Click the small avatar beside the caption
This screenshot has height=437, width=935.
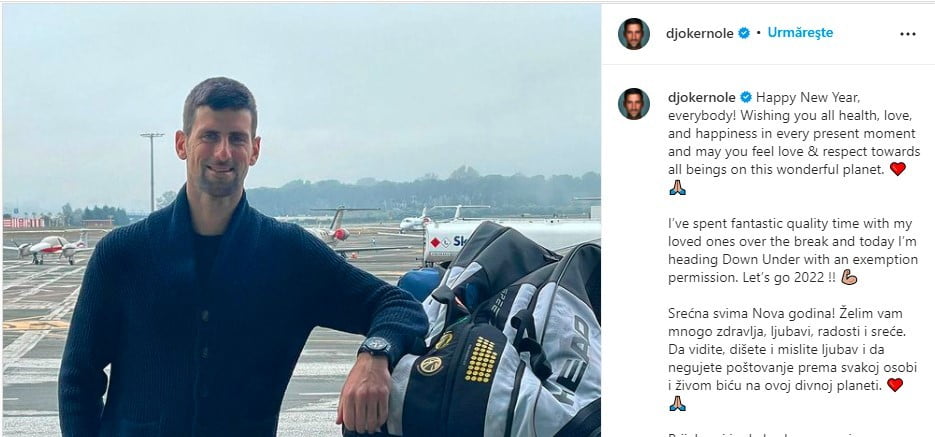click(633, 104)
